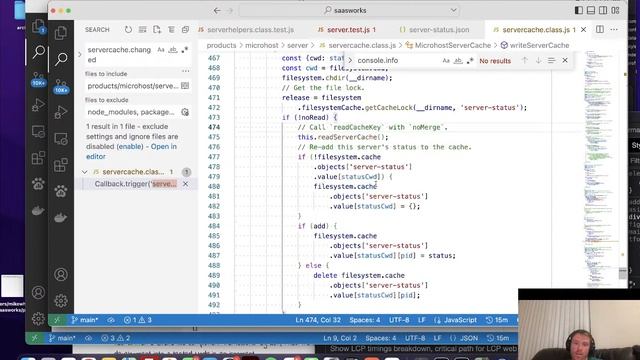
Task: Click the enable link in search message
Action: (x=130, y=147)
